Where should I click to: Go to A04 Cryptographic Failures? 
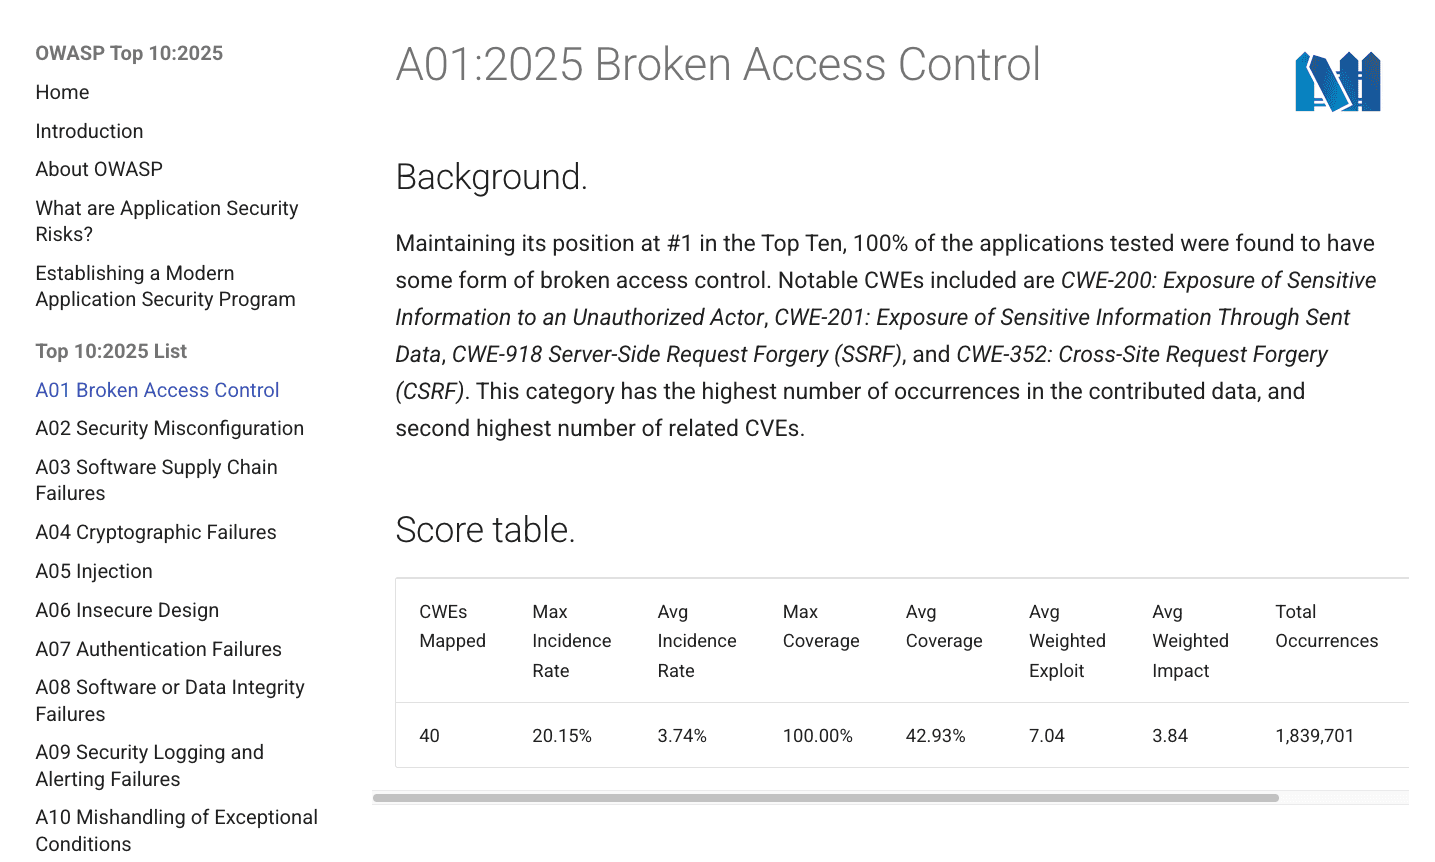[x=155, y=532]
